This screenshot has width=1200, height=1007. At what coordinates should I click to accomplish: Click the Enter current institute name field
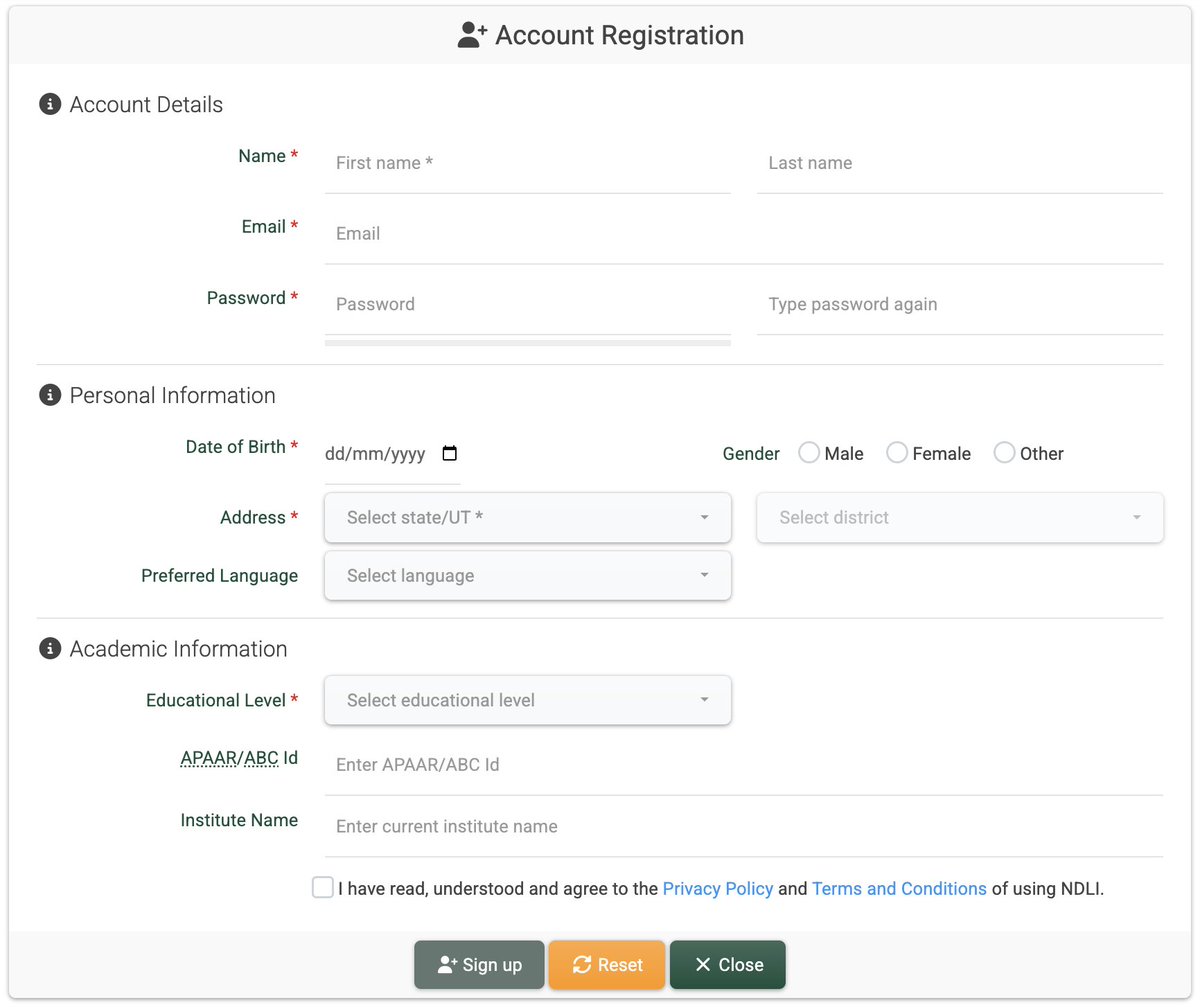click(744, 827)
